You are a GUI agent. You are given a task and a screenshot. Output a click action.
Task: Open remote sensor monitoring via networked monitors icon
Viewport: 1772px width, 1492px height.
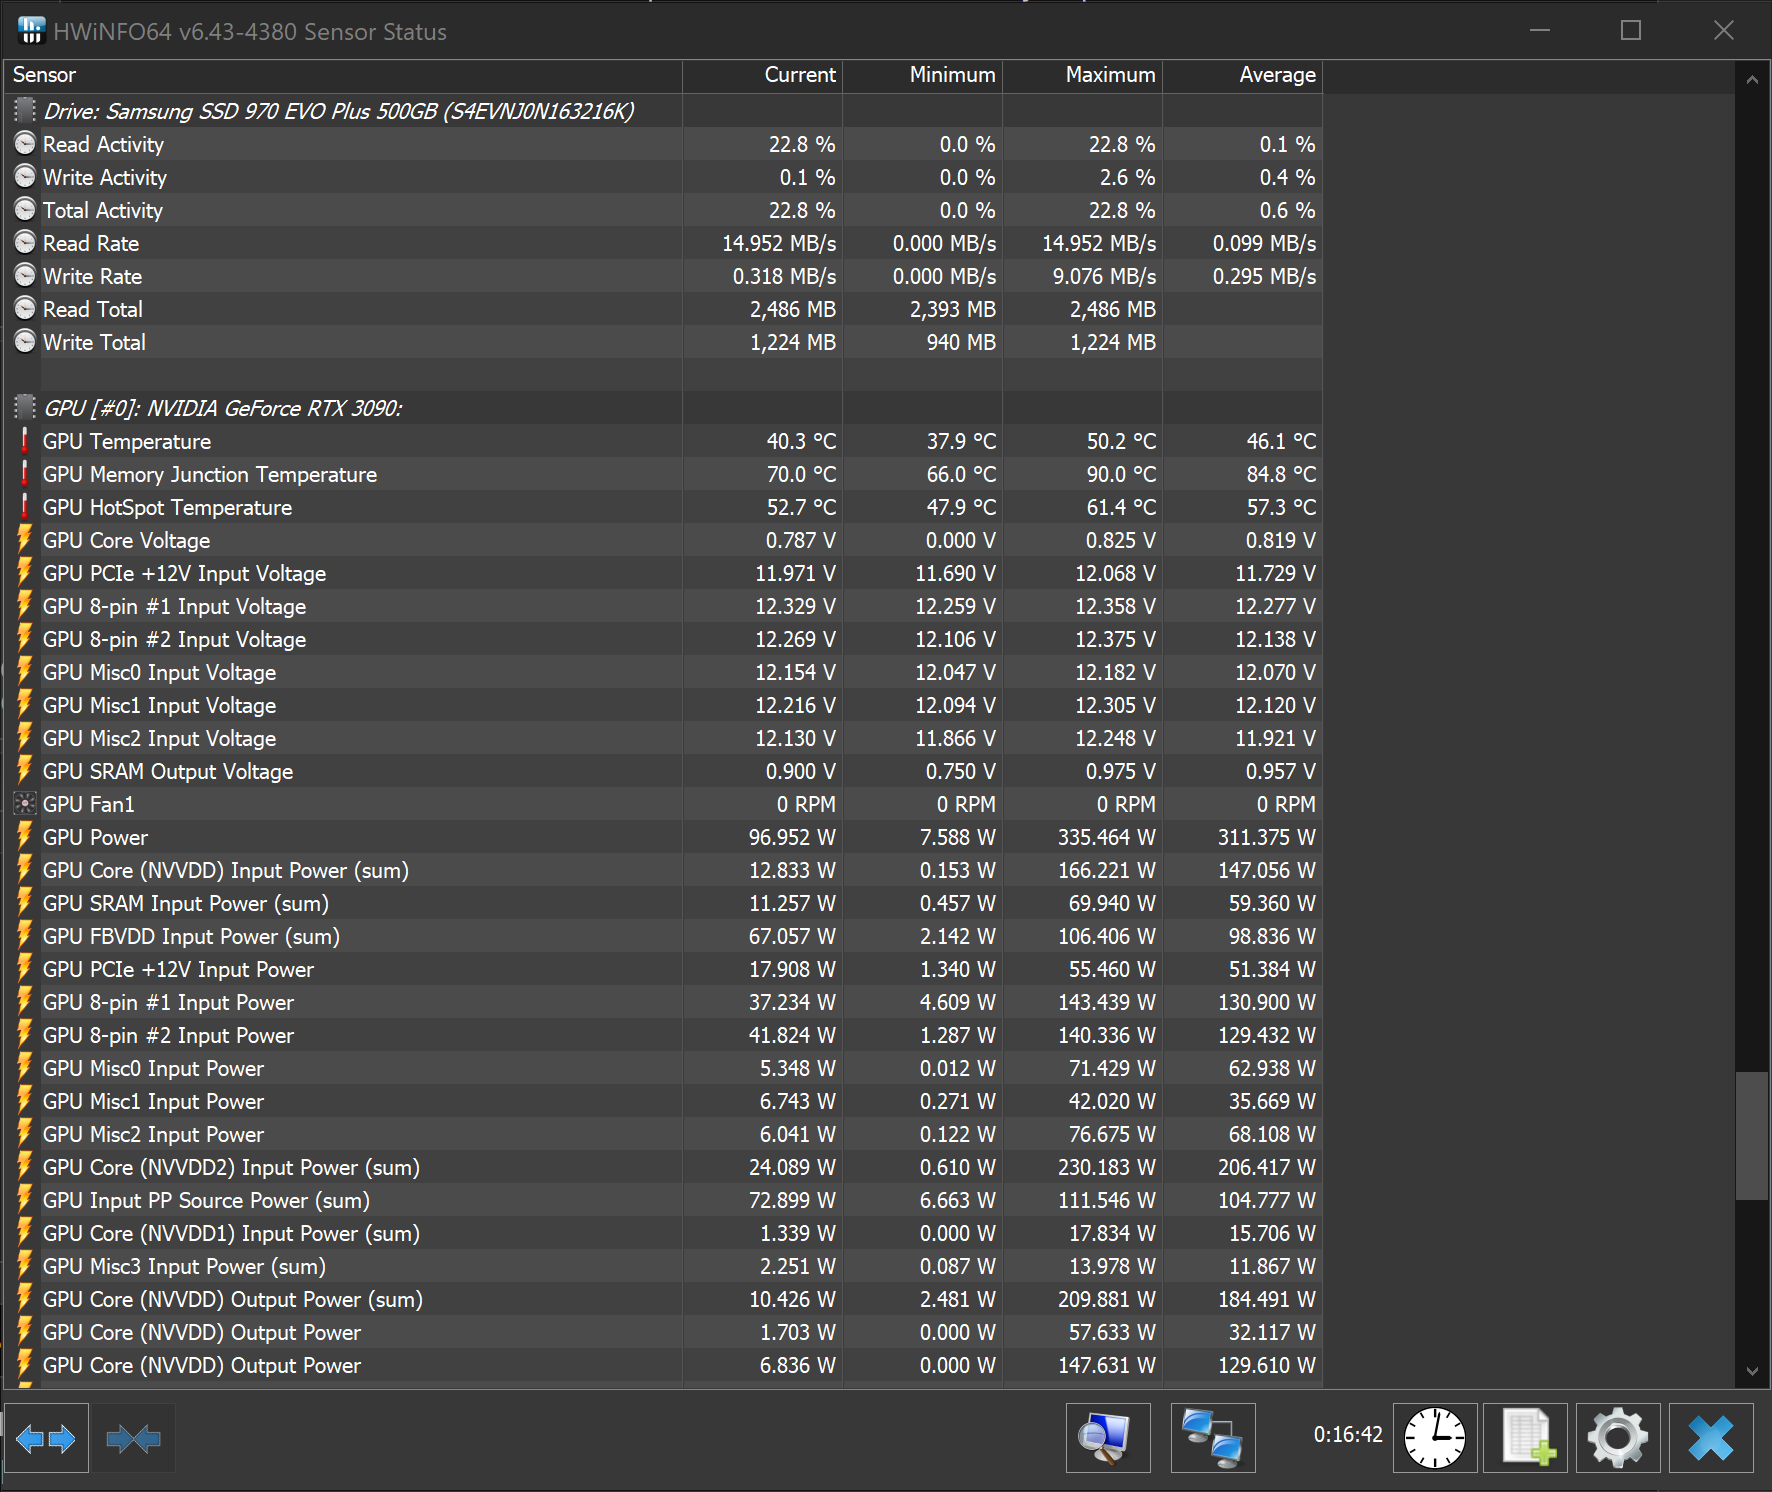click(1212, 1438)
